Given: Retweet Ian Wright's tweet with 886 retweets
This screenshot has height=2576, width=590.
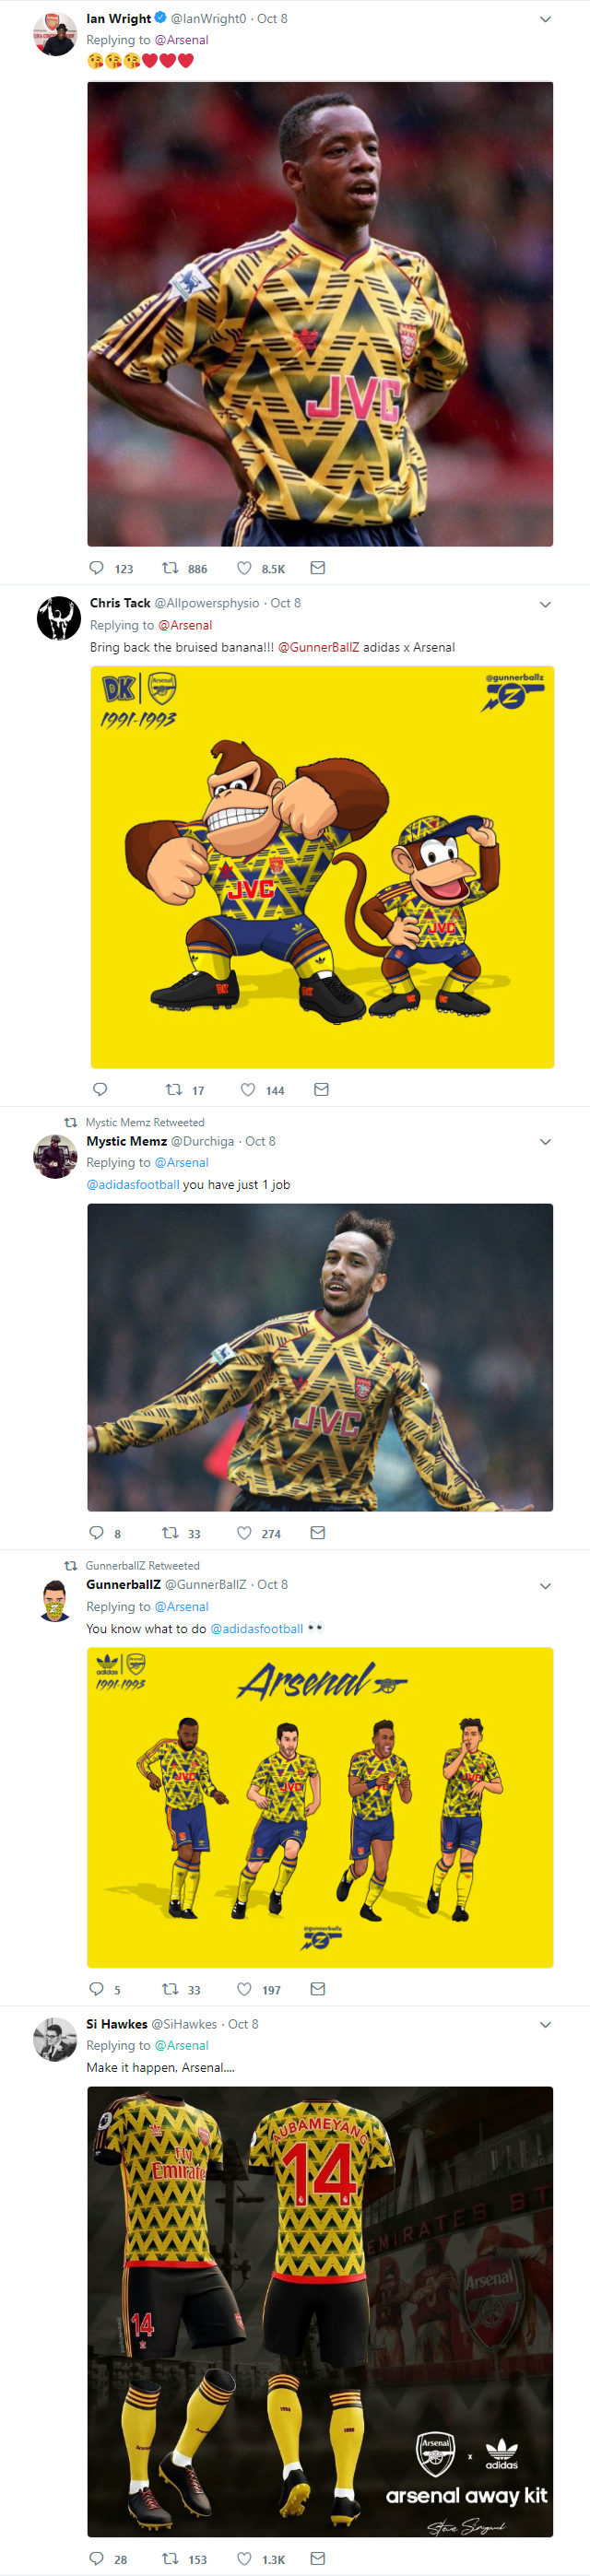Looking at the screenshot, I should tap(171, 568).
